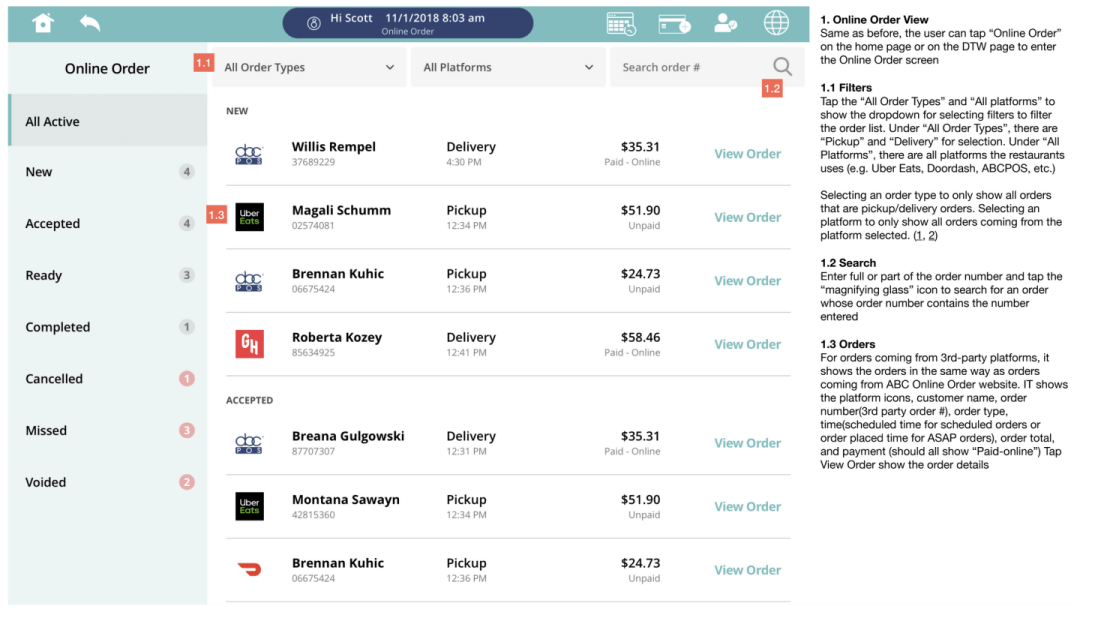The image size is (1099, 617).
Task: Expand the All Order Types dropdown
Action: point(309,67)
